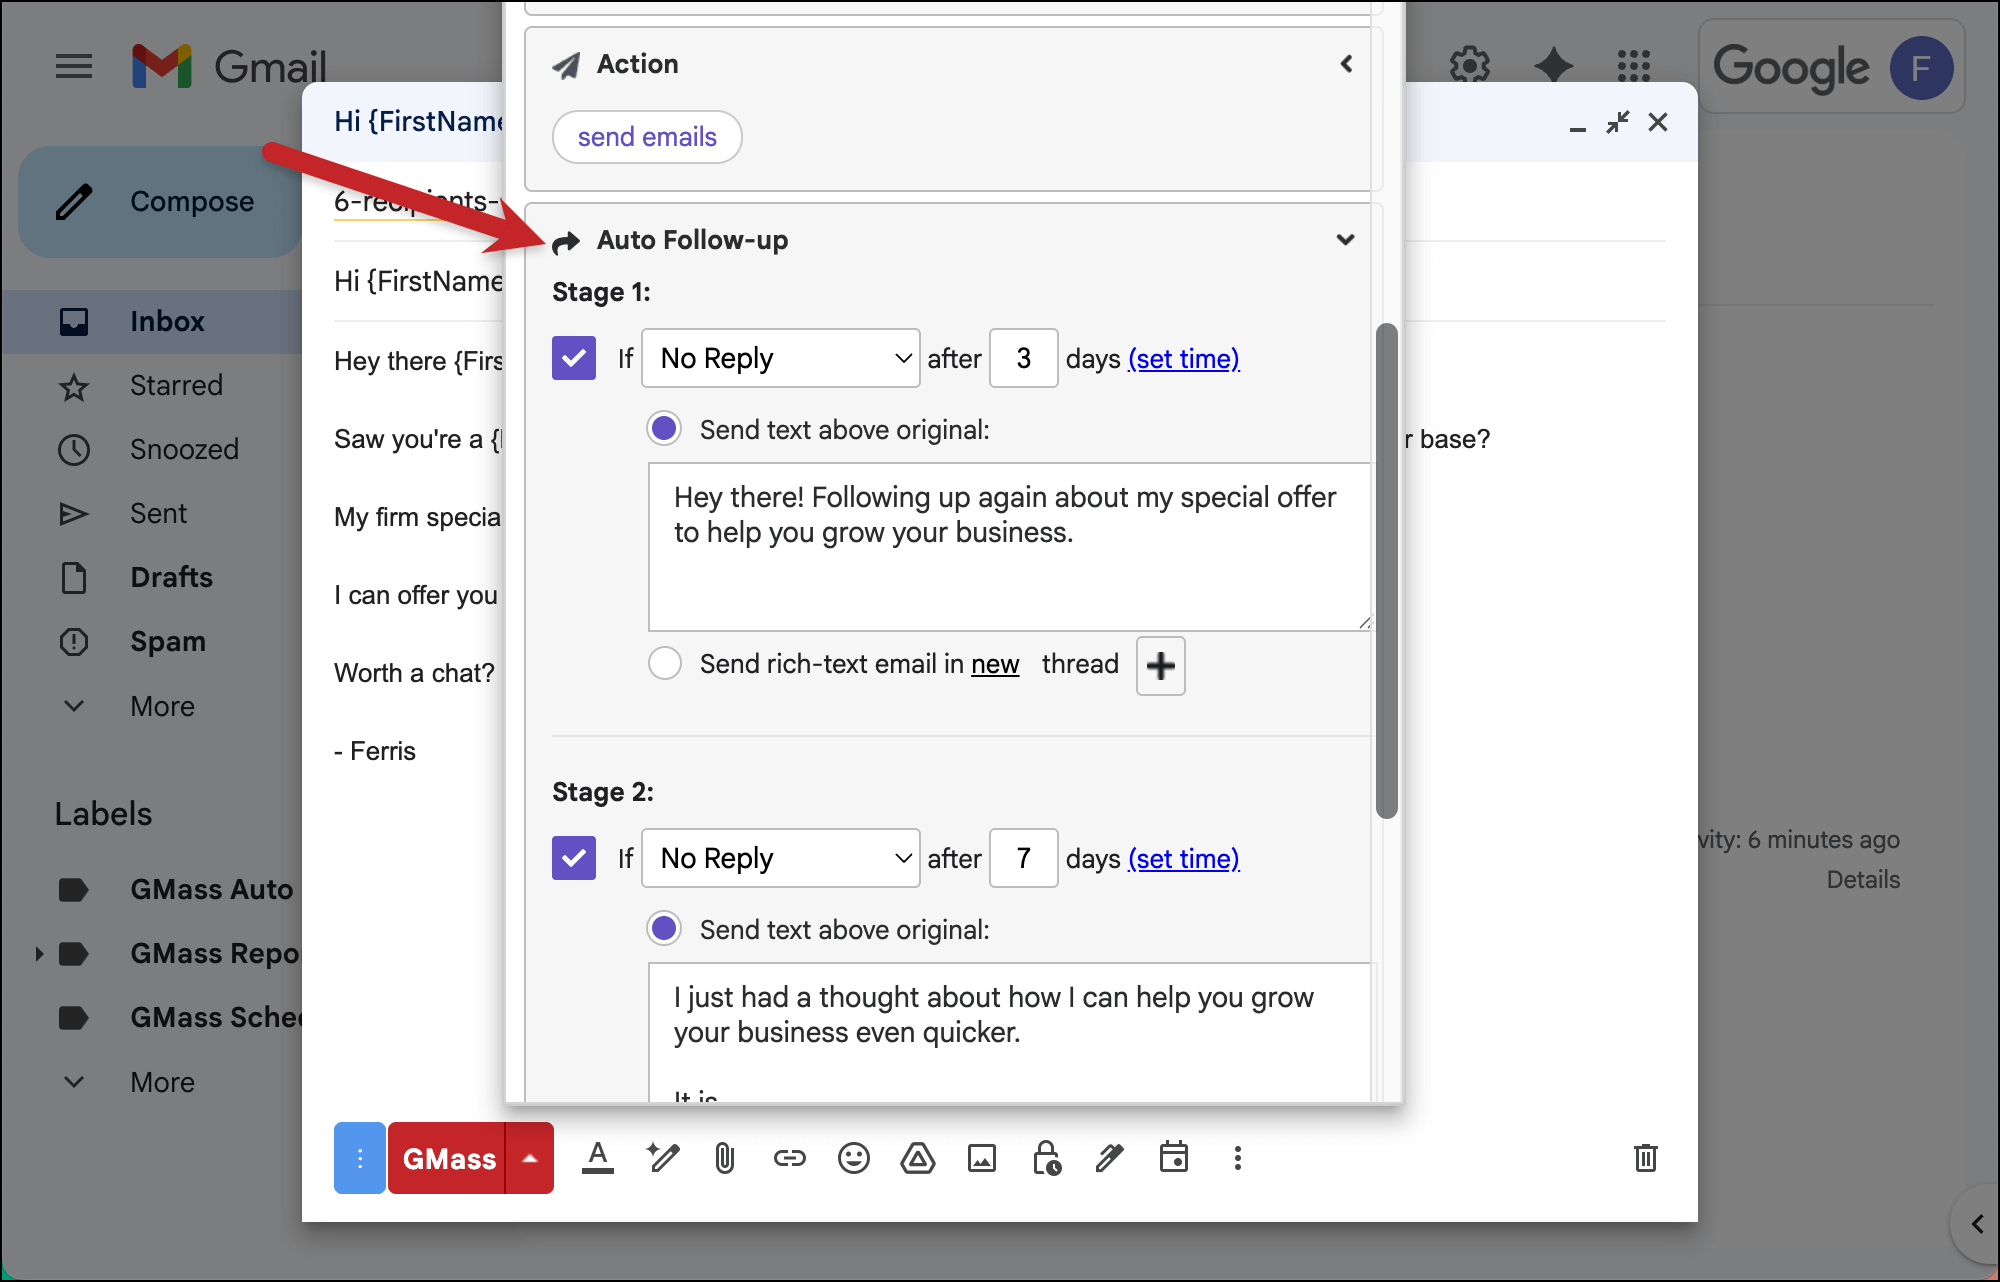2000x1282 pixels.
Task: Insert a photo into the email
Action: click(x=981, y=1158)
